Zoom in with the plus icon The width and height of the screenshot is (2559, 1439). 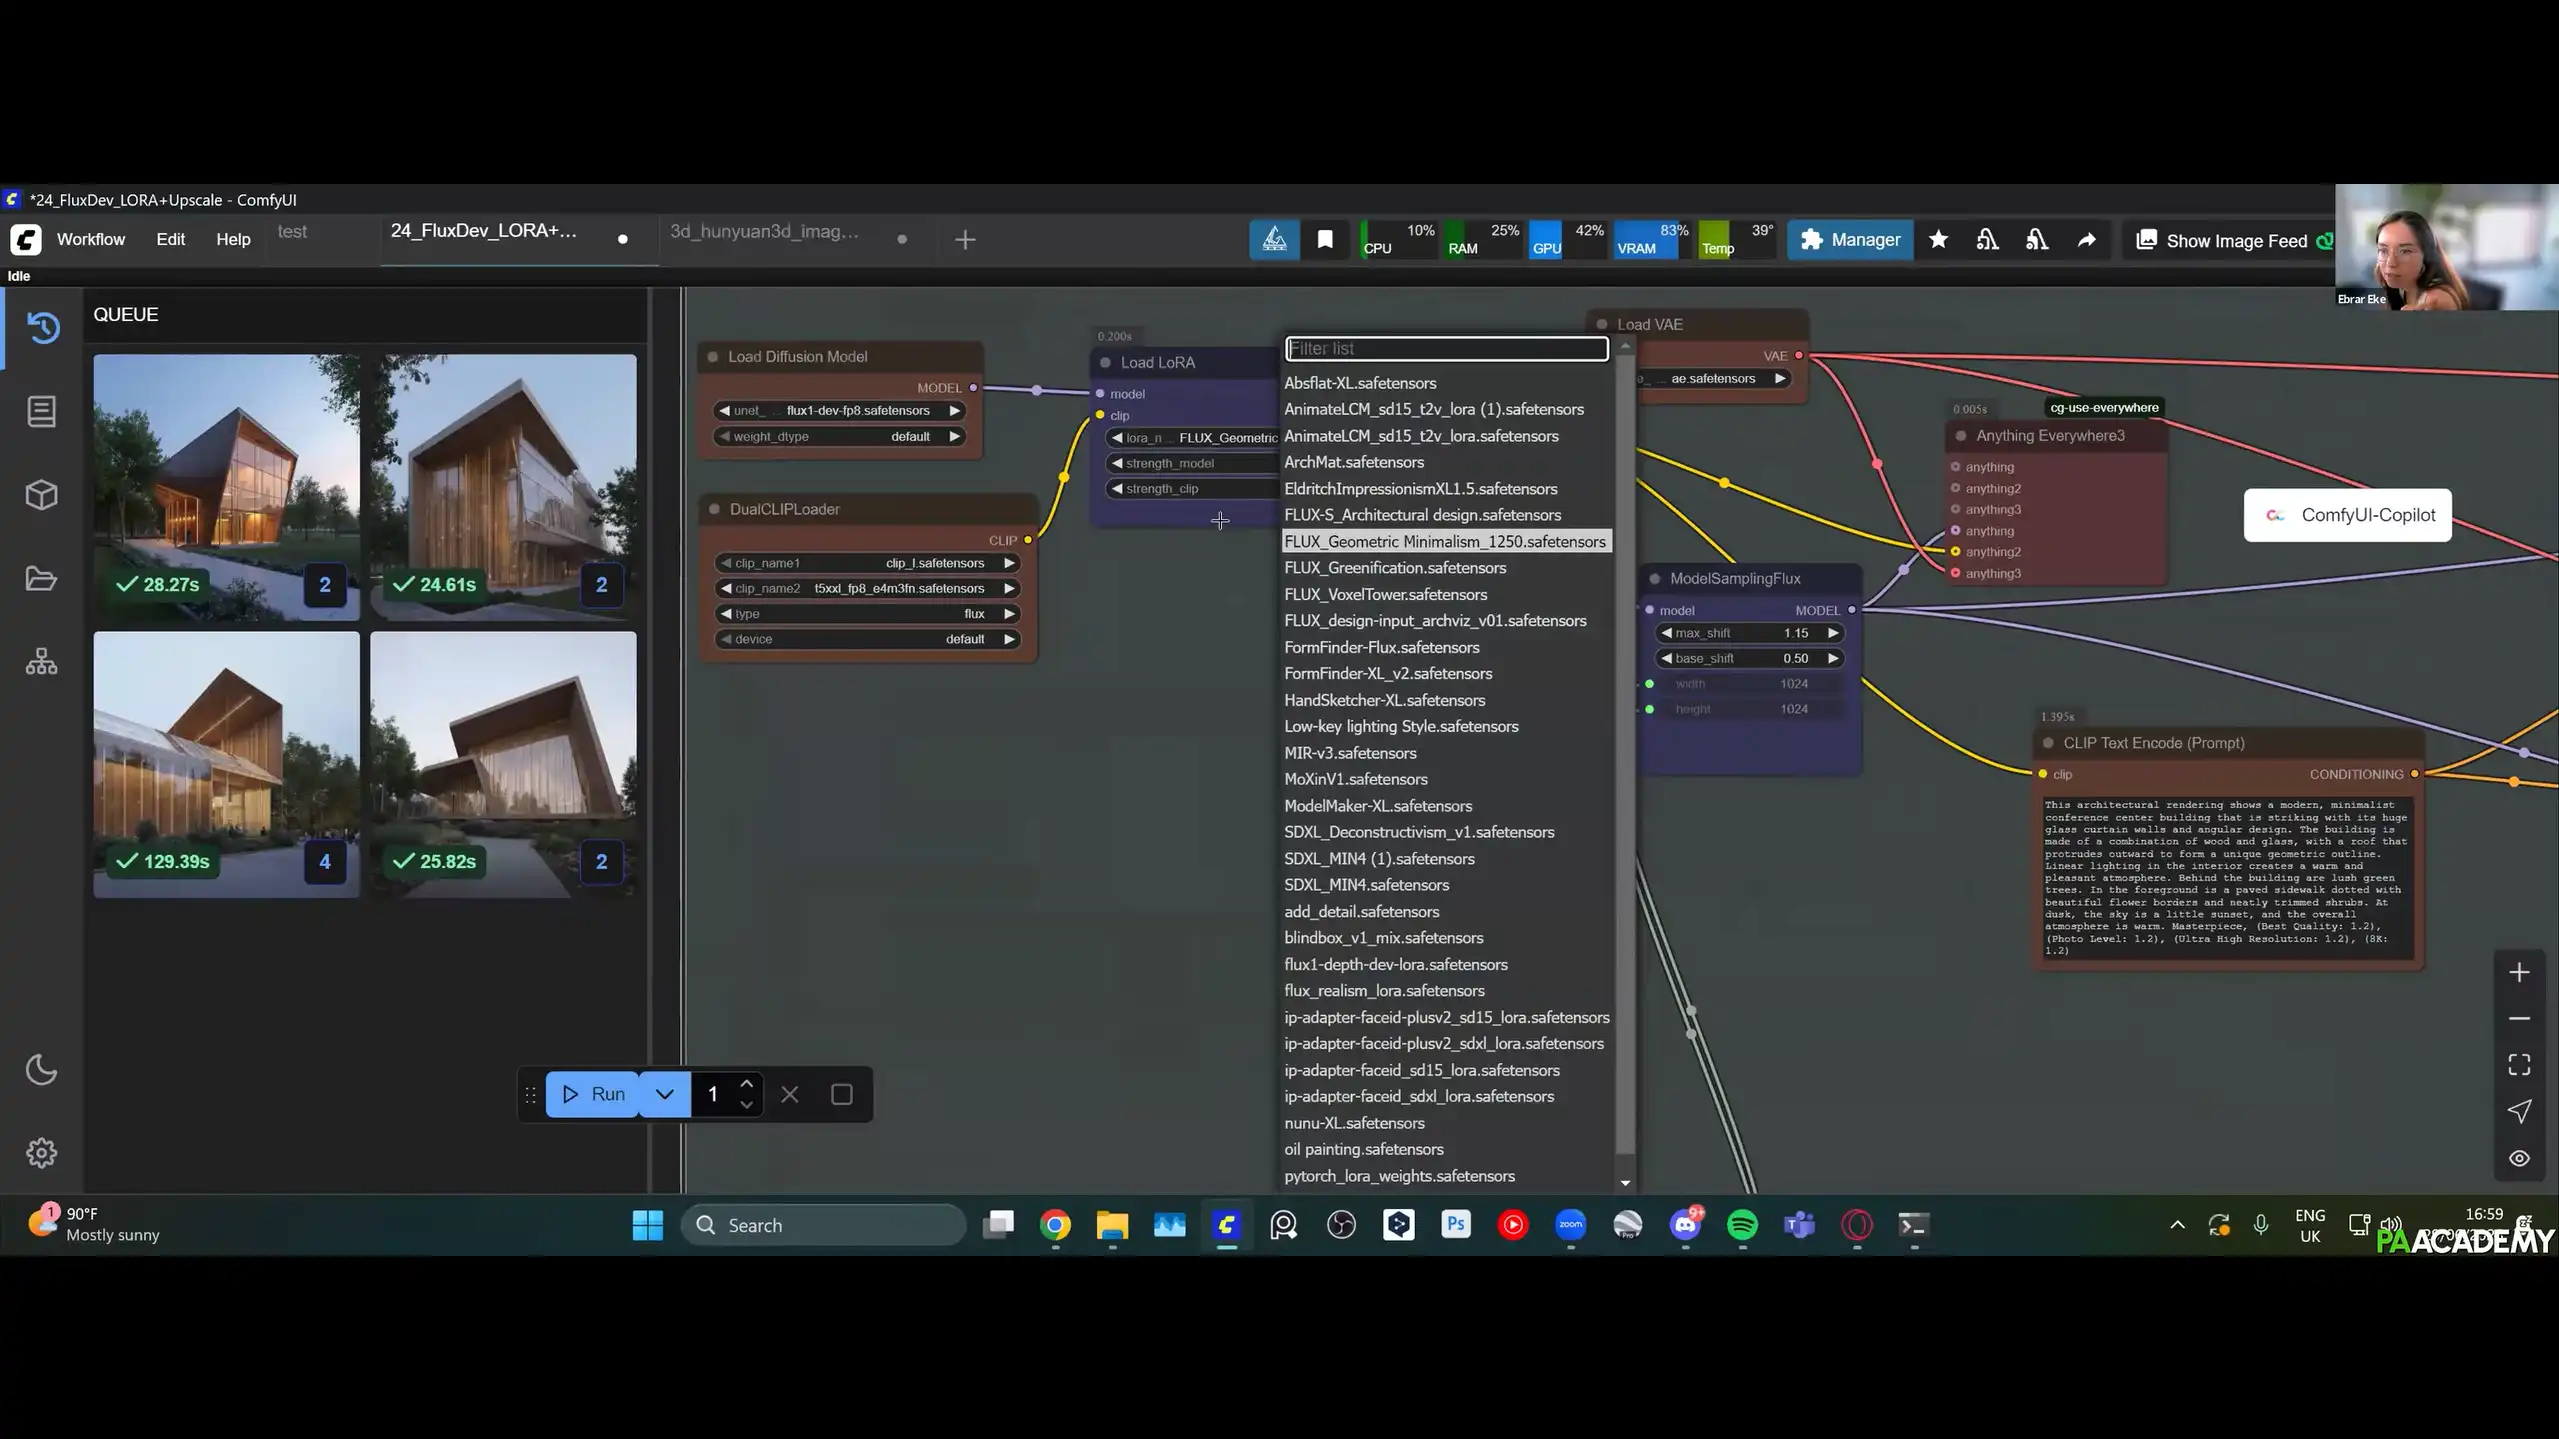click(2519, 973)
